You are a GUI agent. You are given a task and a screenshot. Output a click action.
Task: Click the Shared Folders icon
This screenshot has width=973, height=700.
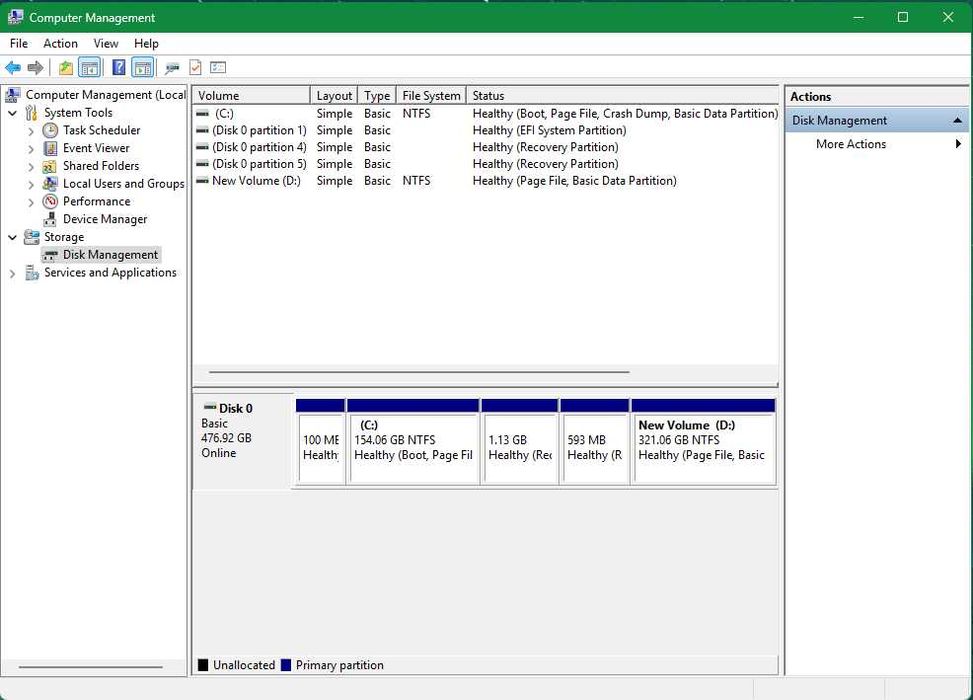click(50, 166)
